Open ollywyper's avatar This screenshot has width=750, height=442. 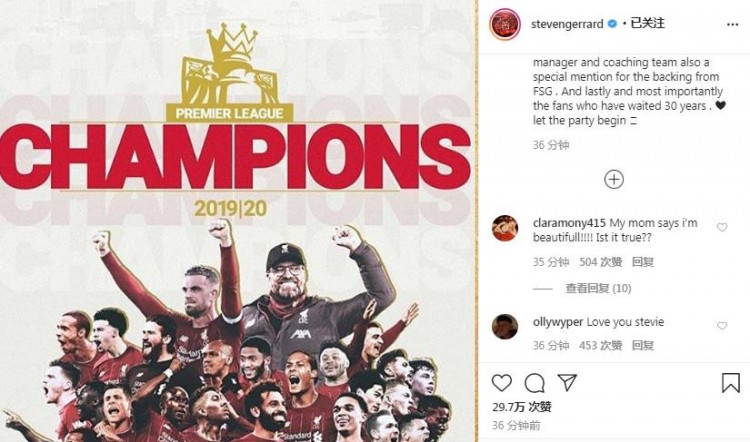pyautogui.click(x=505, y=327)
